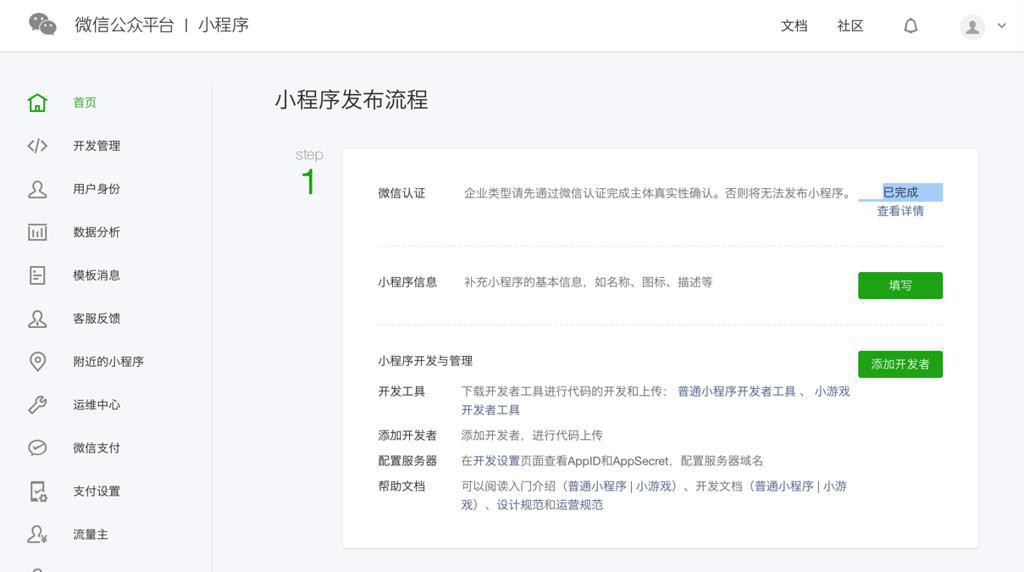Expand the account dropdown arrow
This screenshot has width=1024, height=572.
pyautogui.click(x=1002, y=25)
